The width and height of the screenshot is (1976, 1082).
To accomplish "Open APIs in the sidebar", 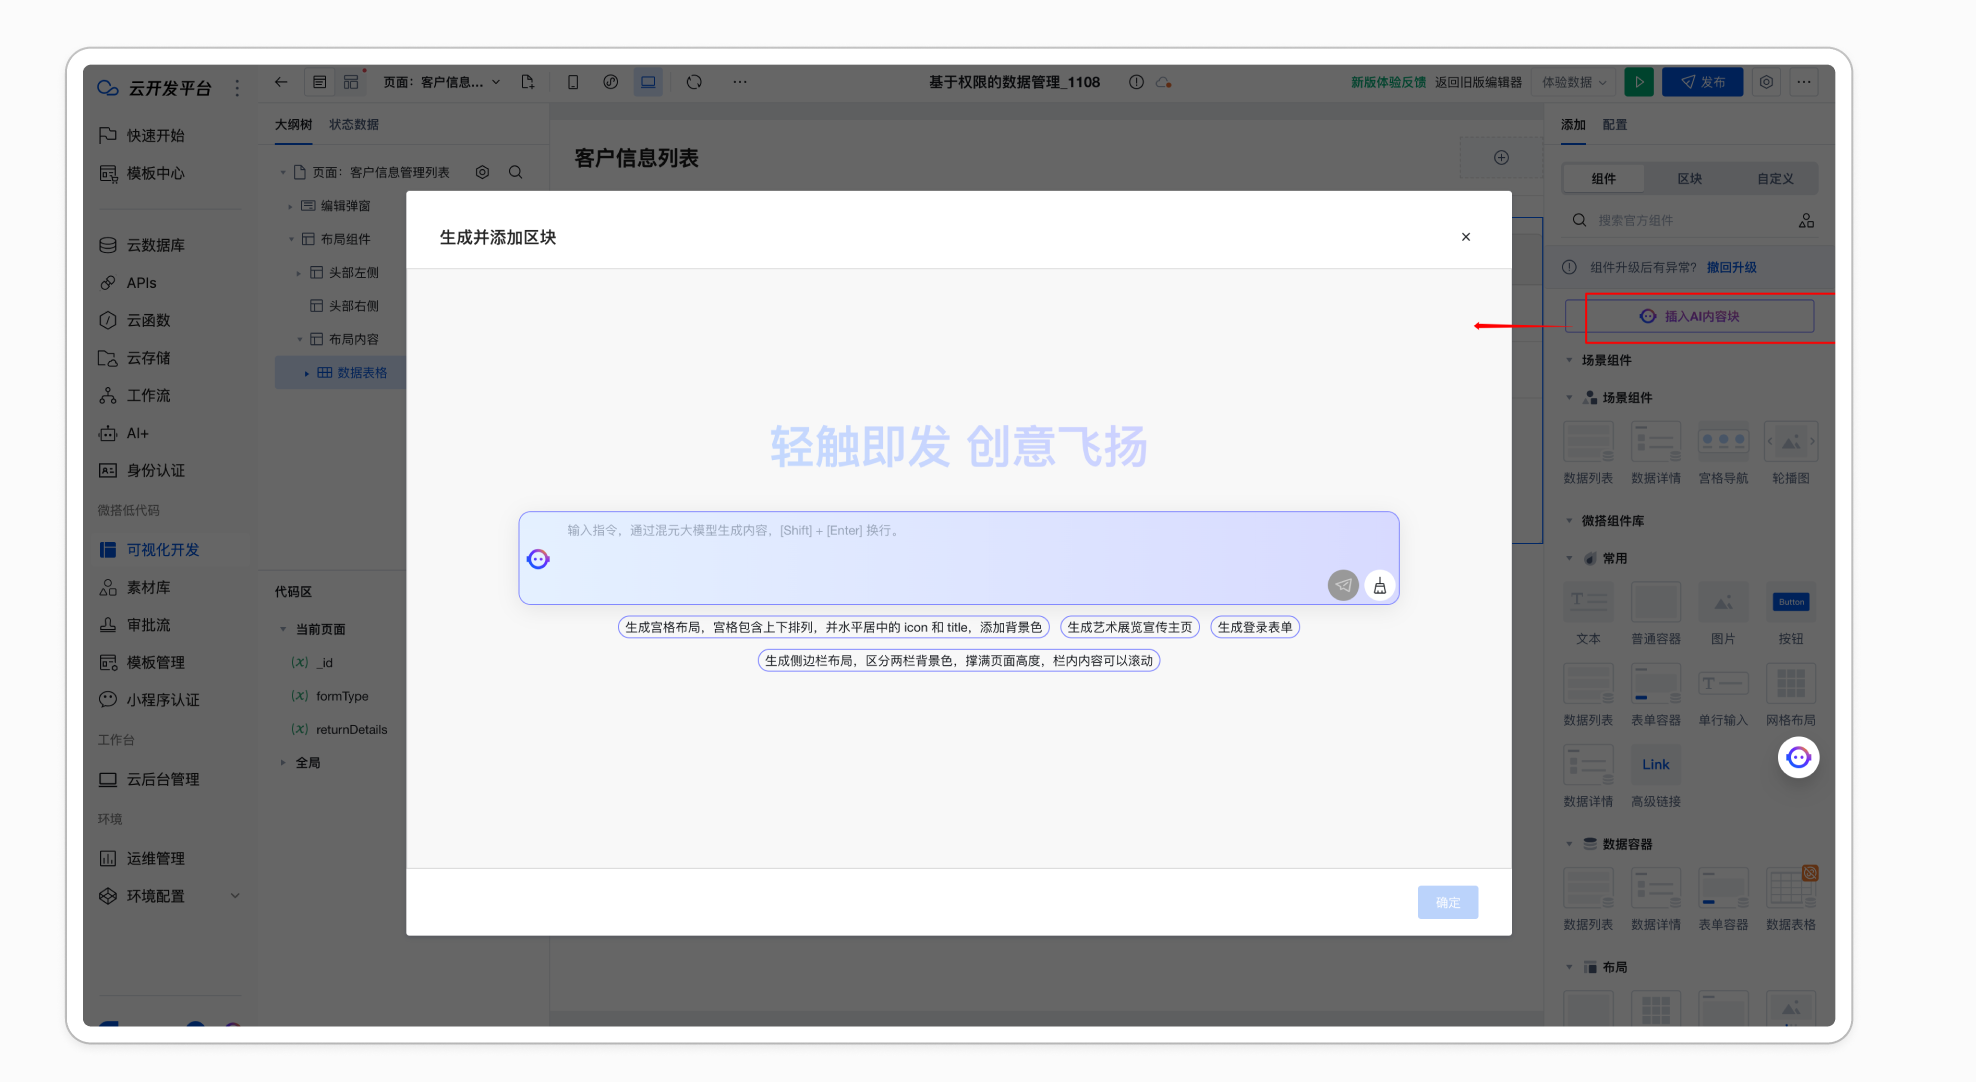I will point(141,283).
